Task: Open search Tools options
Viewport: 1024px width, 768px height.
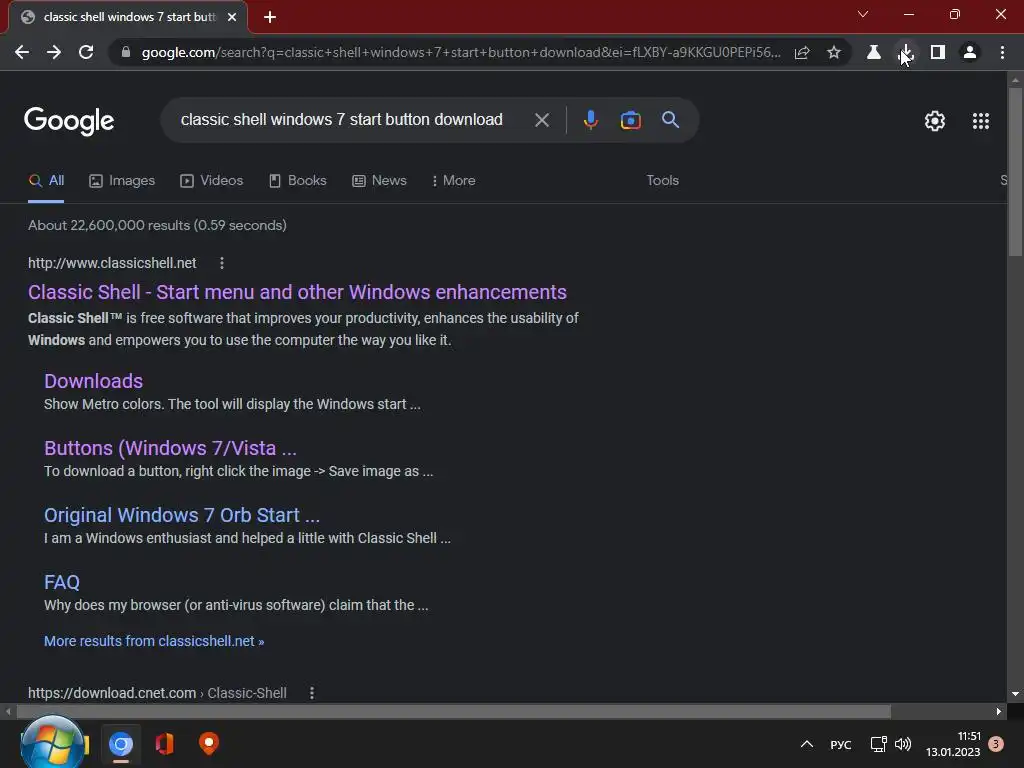Action: point(662,181)
